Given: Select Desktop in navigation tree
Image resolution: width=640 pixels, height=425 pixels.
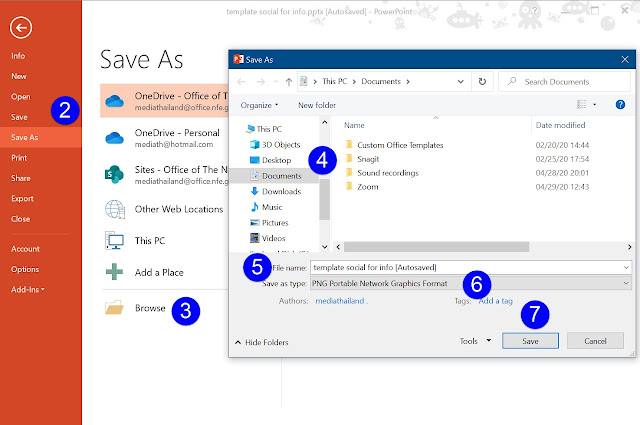Looking at the screenshot, I should tap(270, 160).
